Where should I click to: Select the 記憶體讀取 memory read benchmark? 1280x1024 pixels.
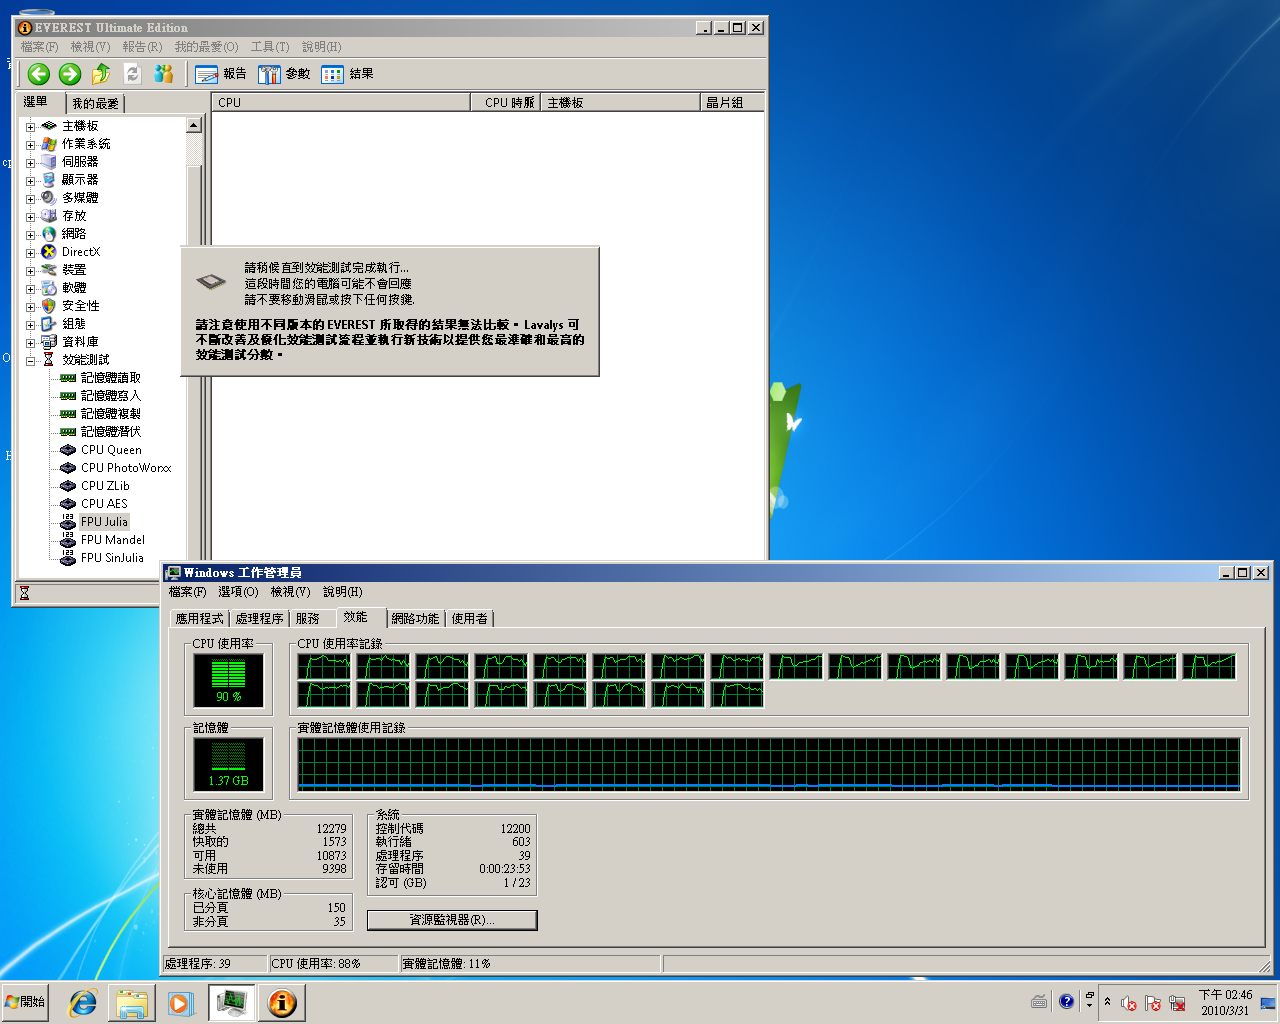coord(111,378)
